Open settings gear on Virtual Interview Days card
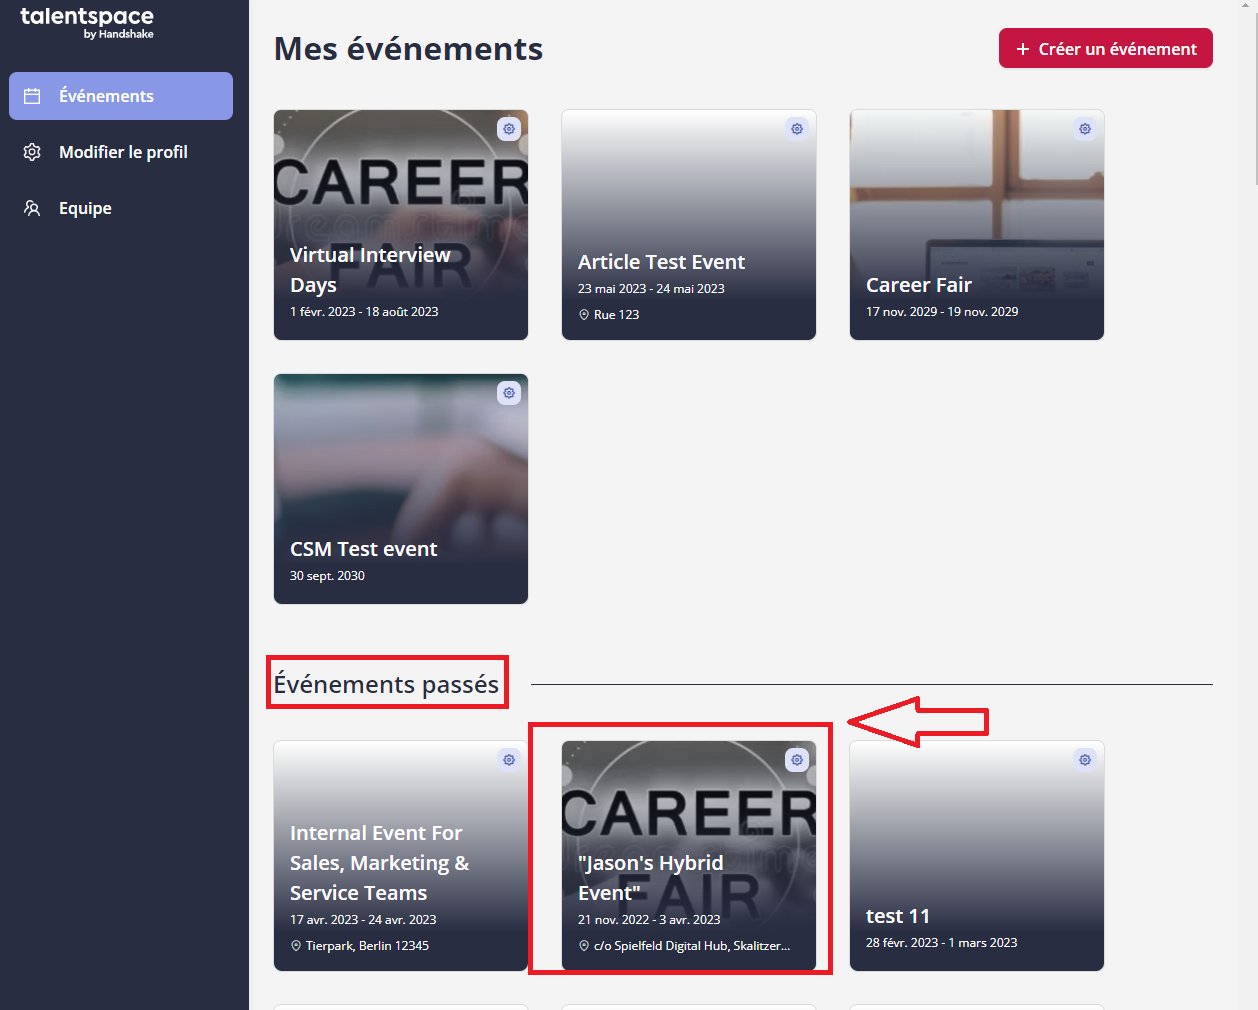 point(509,129)
